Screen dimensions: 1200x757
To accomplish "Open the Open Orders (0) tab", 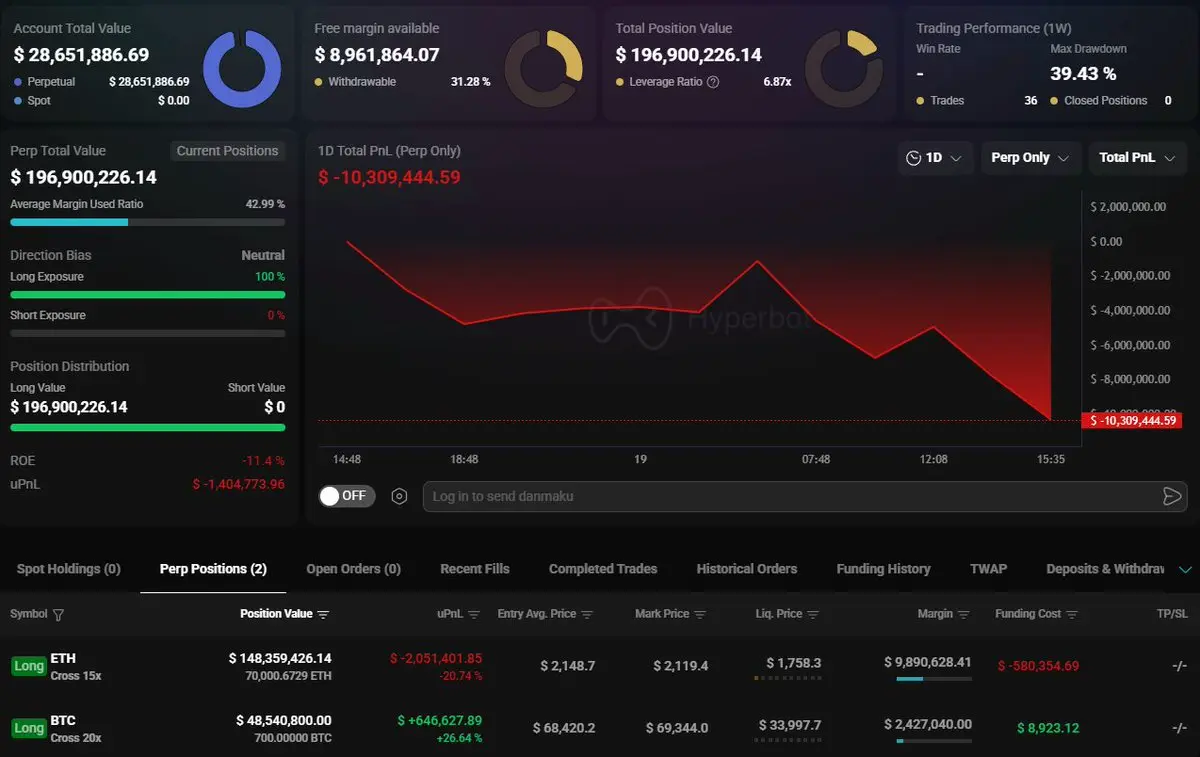I will (x=353, y=569).
